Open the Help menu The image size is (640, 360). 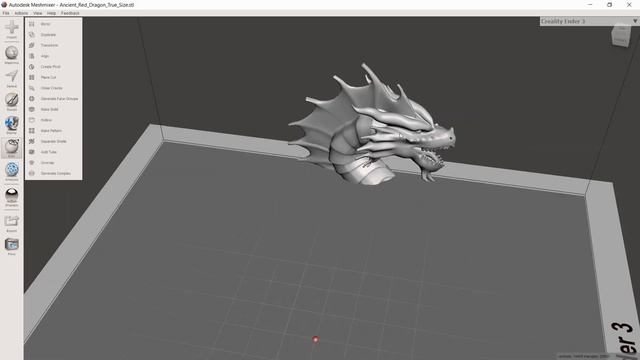(51, 13)
